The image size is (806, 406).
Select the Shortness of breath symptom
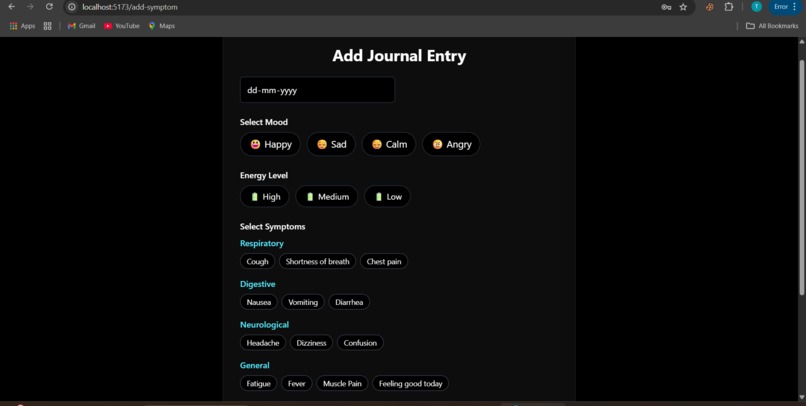[317, 261]
